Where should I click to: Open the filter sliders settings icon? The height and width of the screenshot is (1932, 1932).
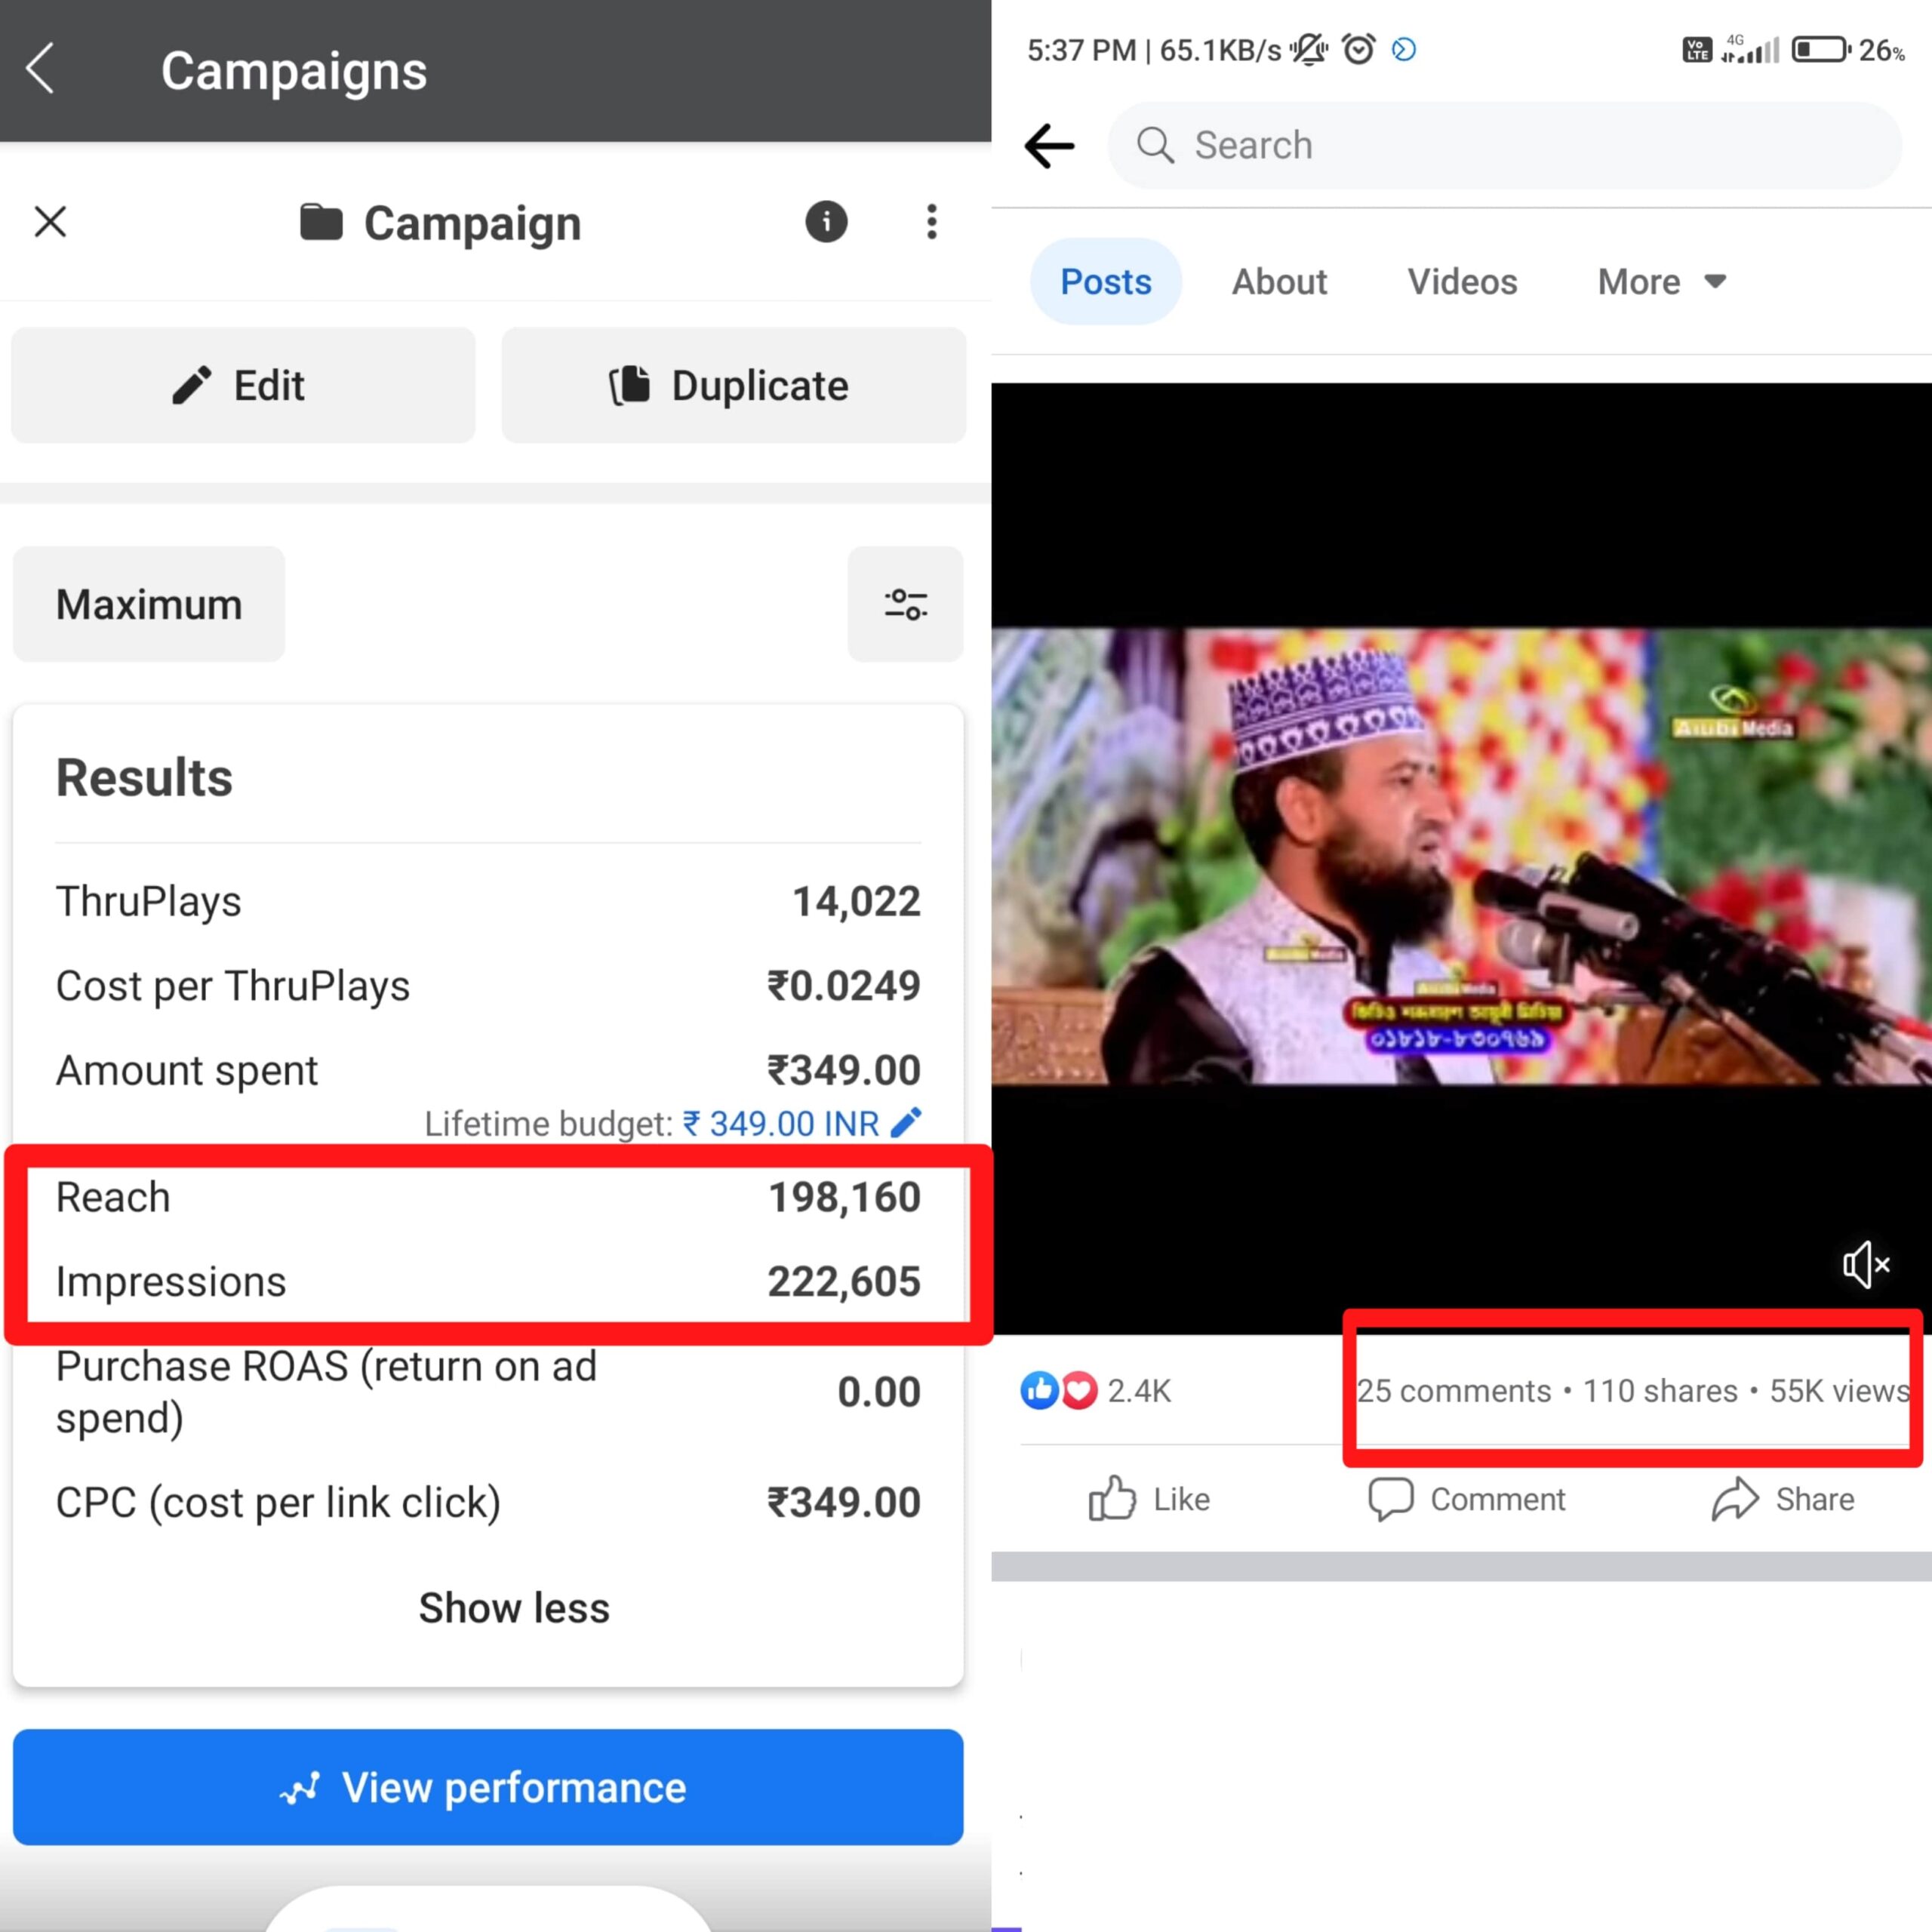[x=905, y=604]
